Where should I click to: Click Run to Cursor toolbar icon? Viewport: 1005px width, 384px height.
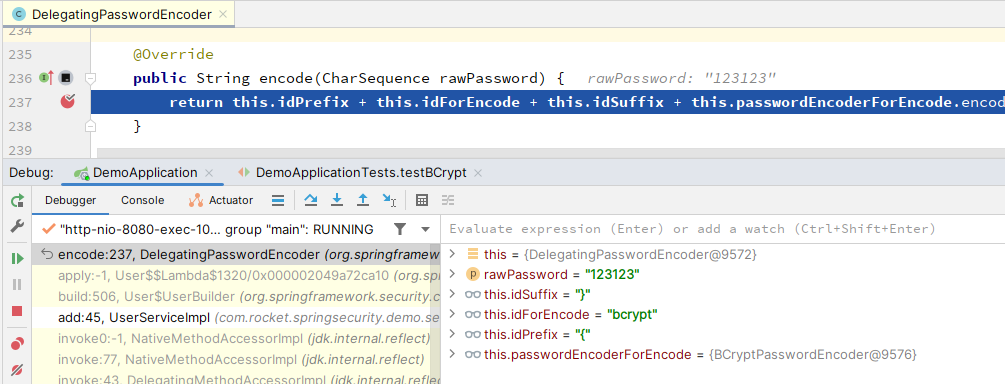pos(389,201)
